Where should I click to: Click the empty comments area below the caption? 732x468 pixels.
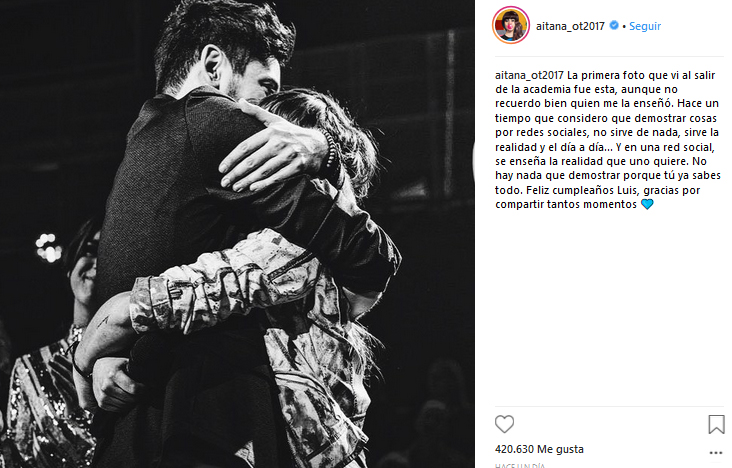[x=609, y=308]
